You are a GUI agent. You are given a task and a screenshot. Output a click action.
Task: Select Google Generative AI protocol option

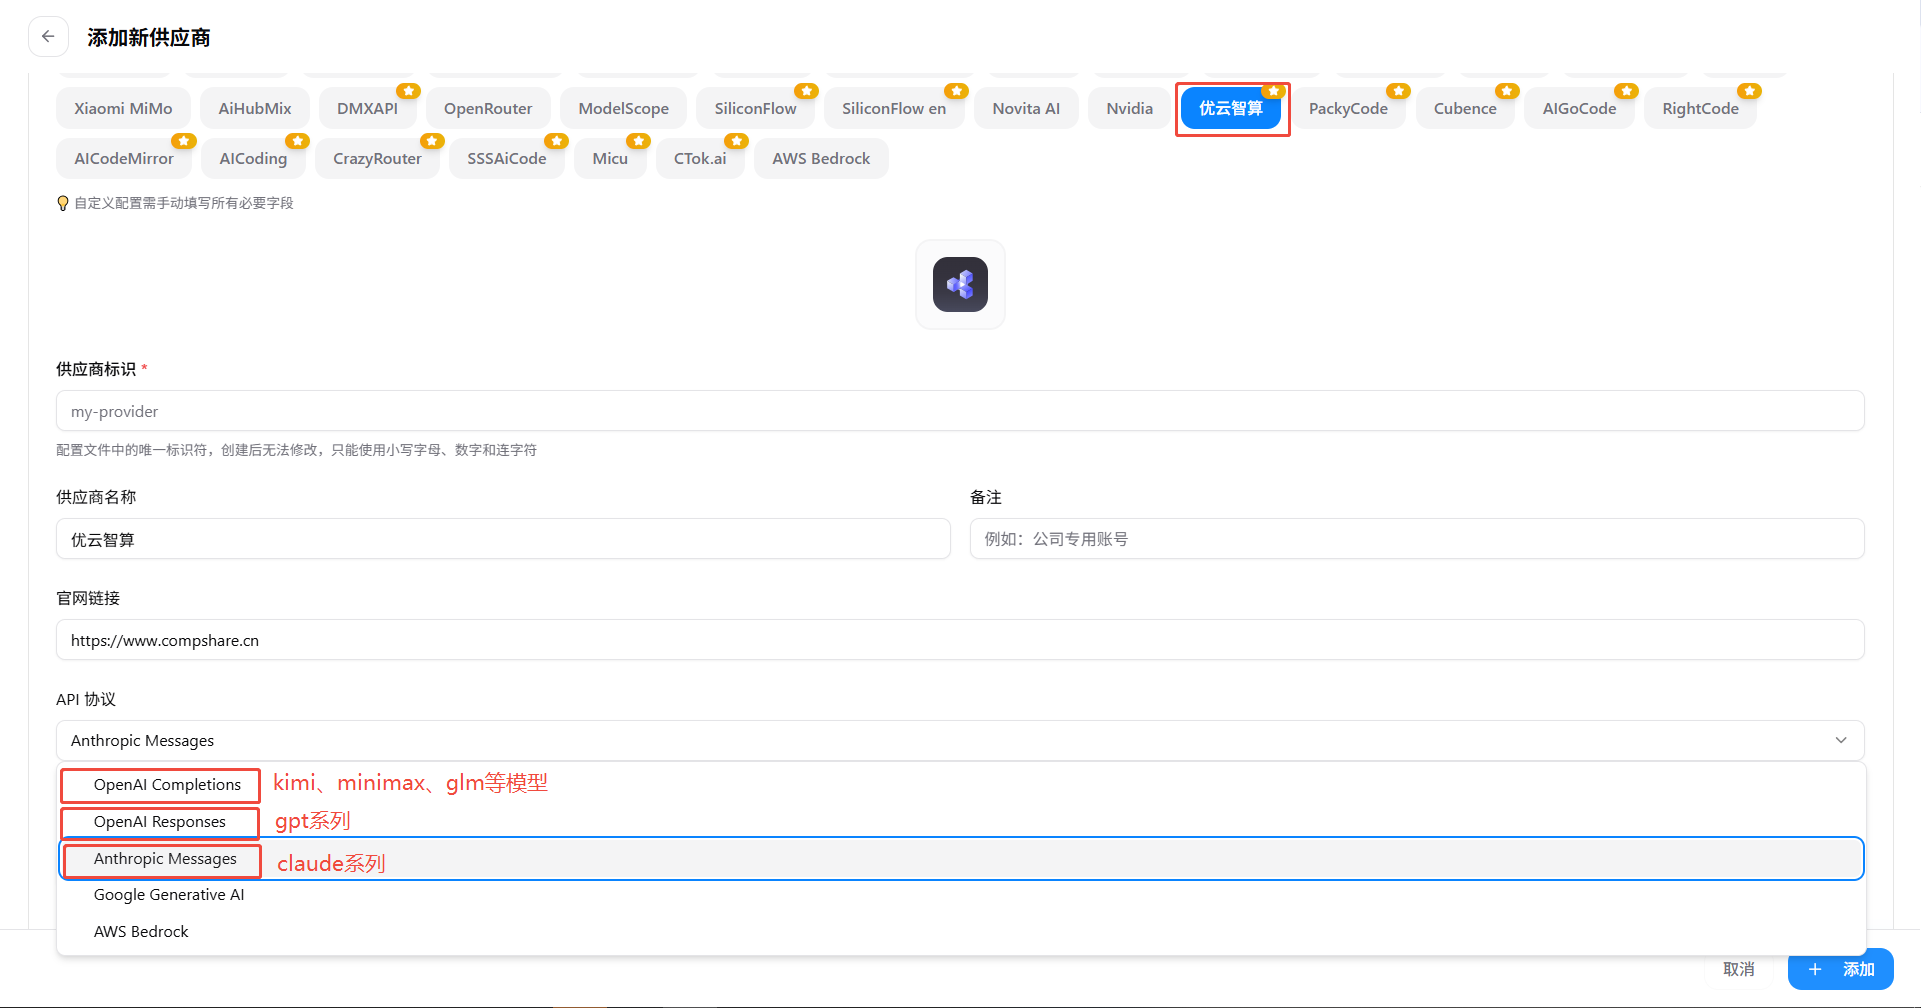(x=169, y=895)
